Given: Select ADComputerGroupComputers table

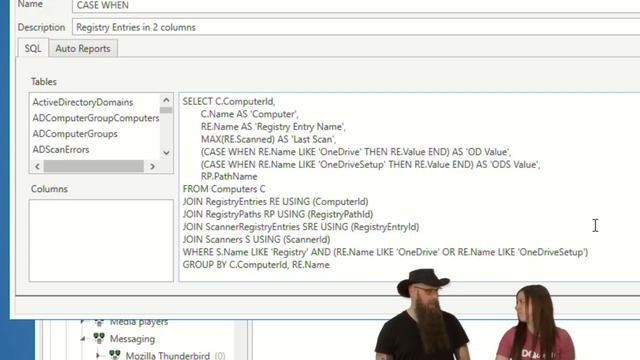Looking at the screenshot, I should [96, 118].
